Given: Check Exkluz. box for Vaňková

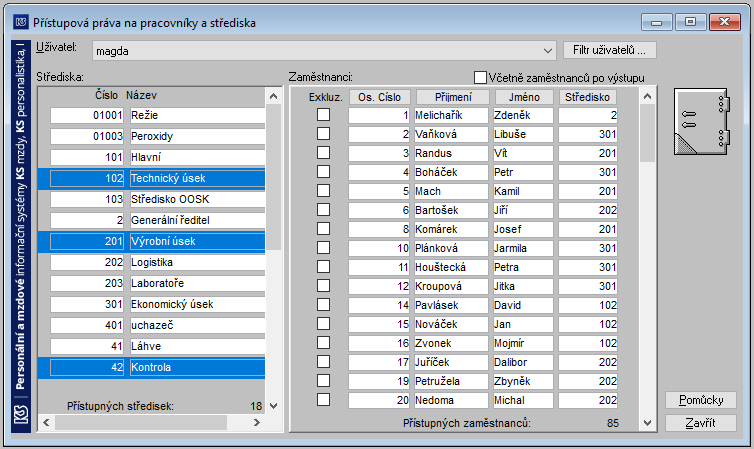Looking at the screenshot, I should 324,134.
